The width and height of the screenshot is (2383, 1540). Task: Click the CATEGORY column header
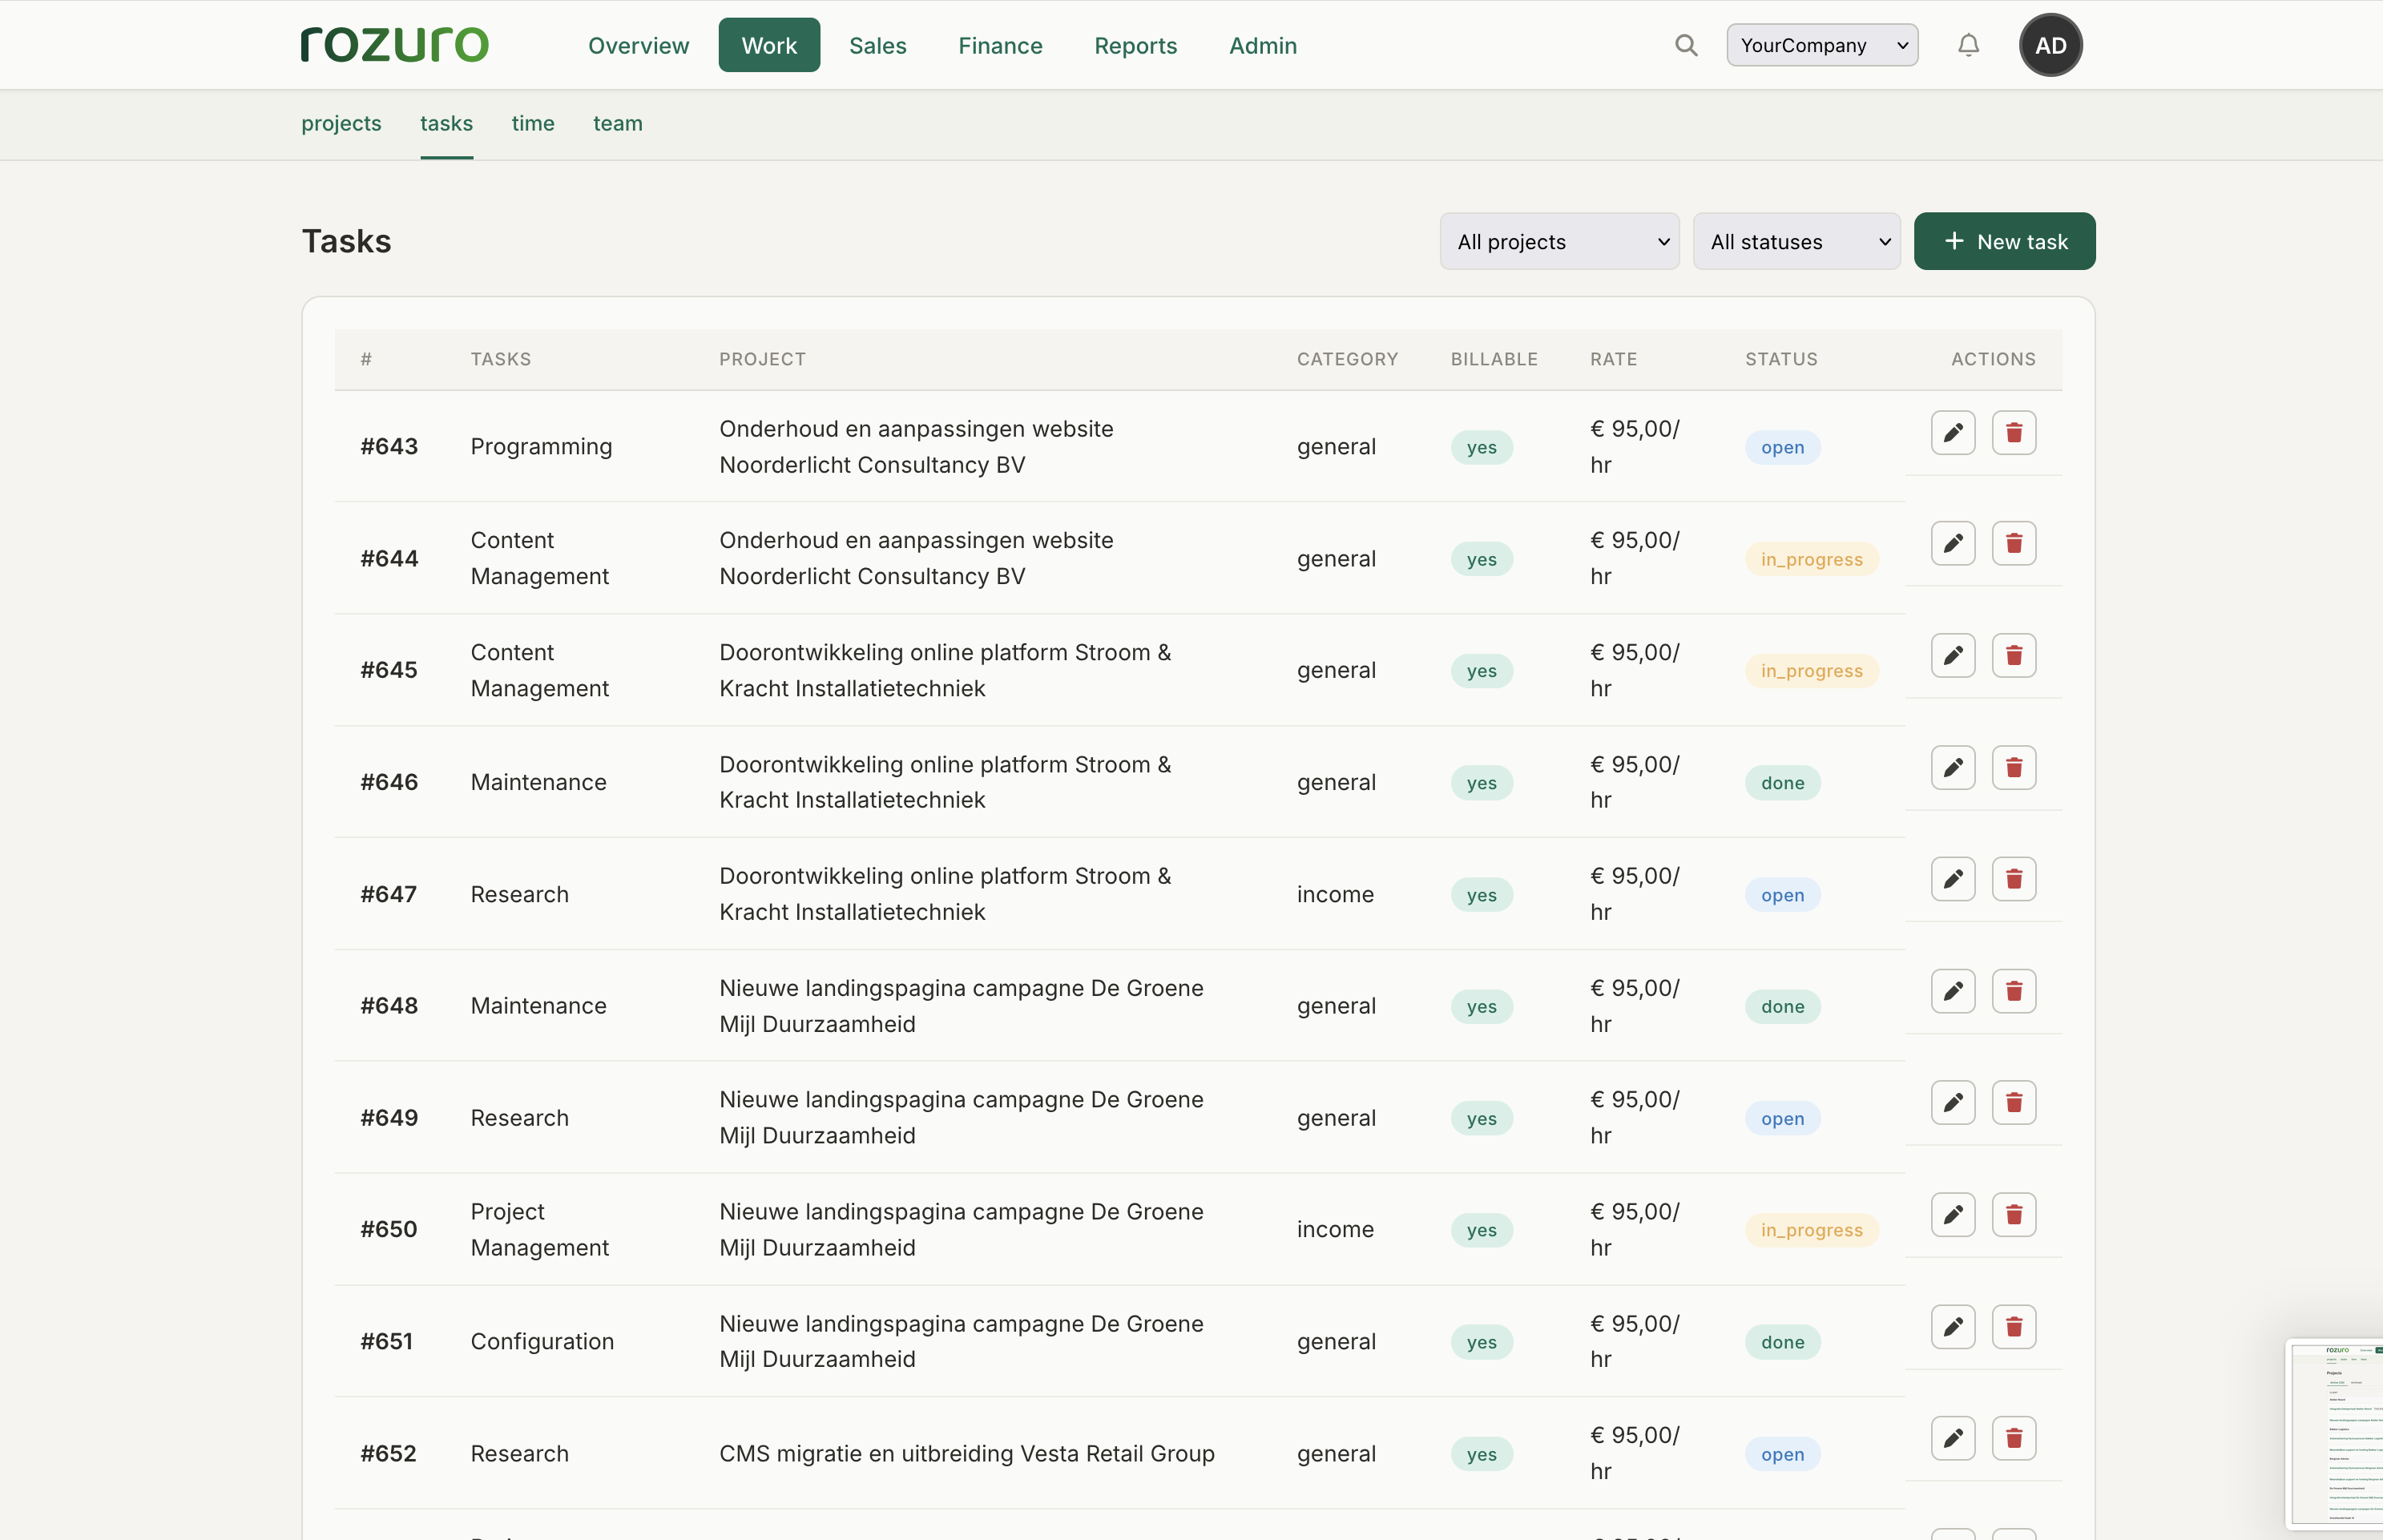(1347, 359)
